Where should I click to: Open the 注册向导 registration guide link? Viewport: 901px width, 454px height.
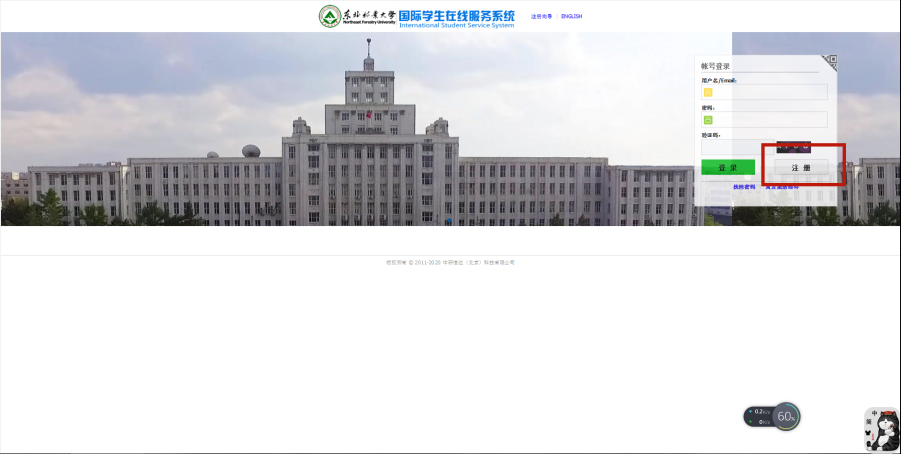point(541,17)
